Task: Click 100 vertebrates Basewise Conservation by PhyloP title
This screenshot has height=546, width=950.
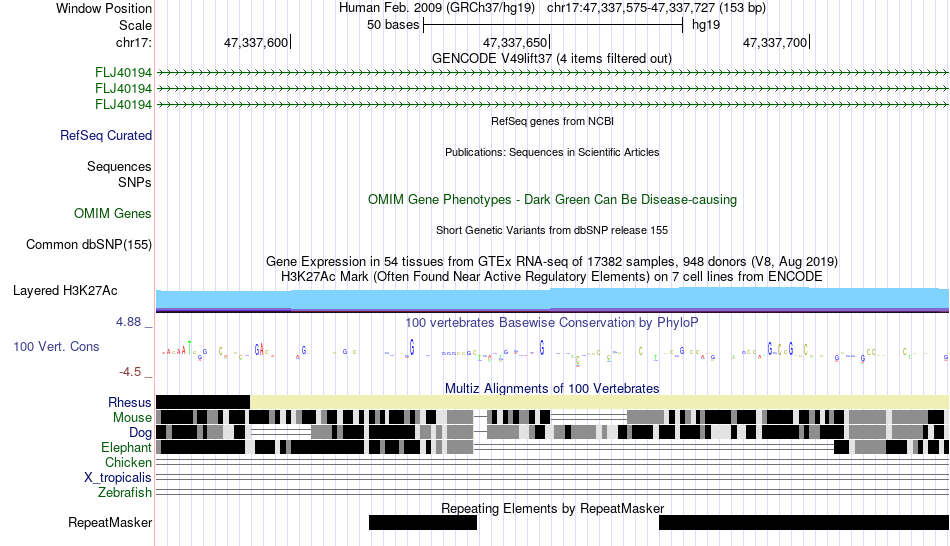Action: point(552,322)
